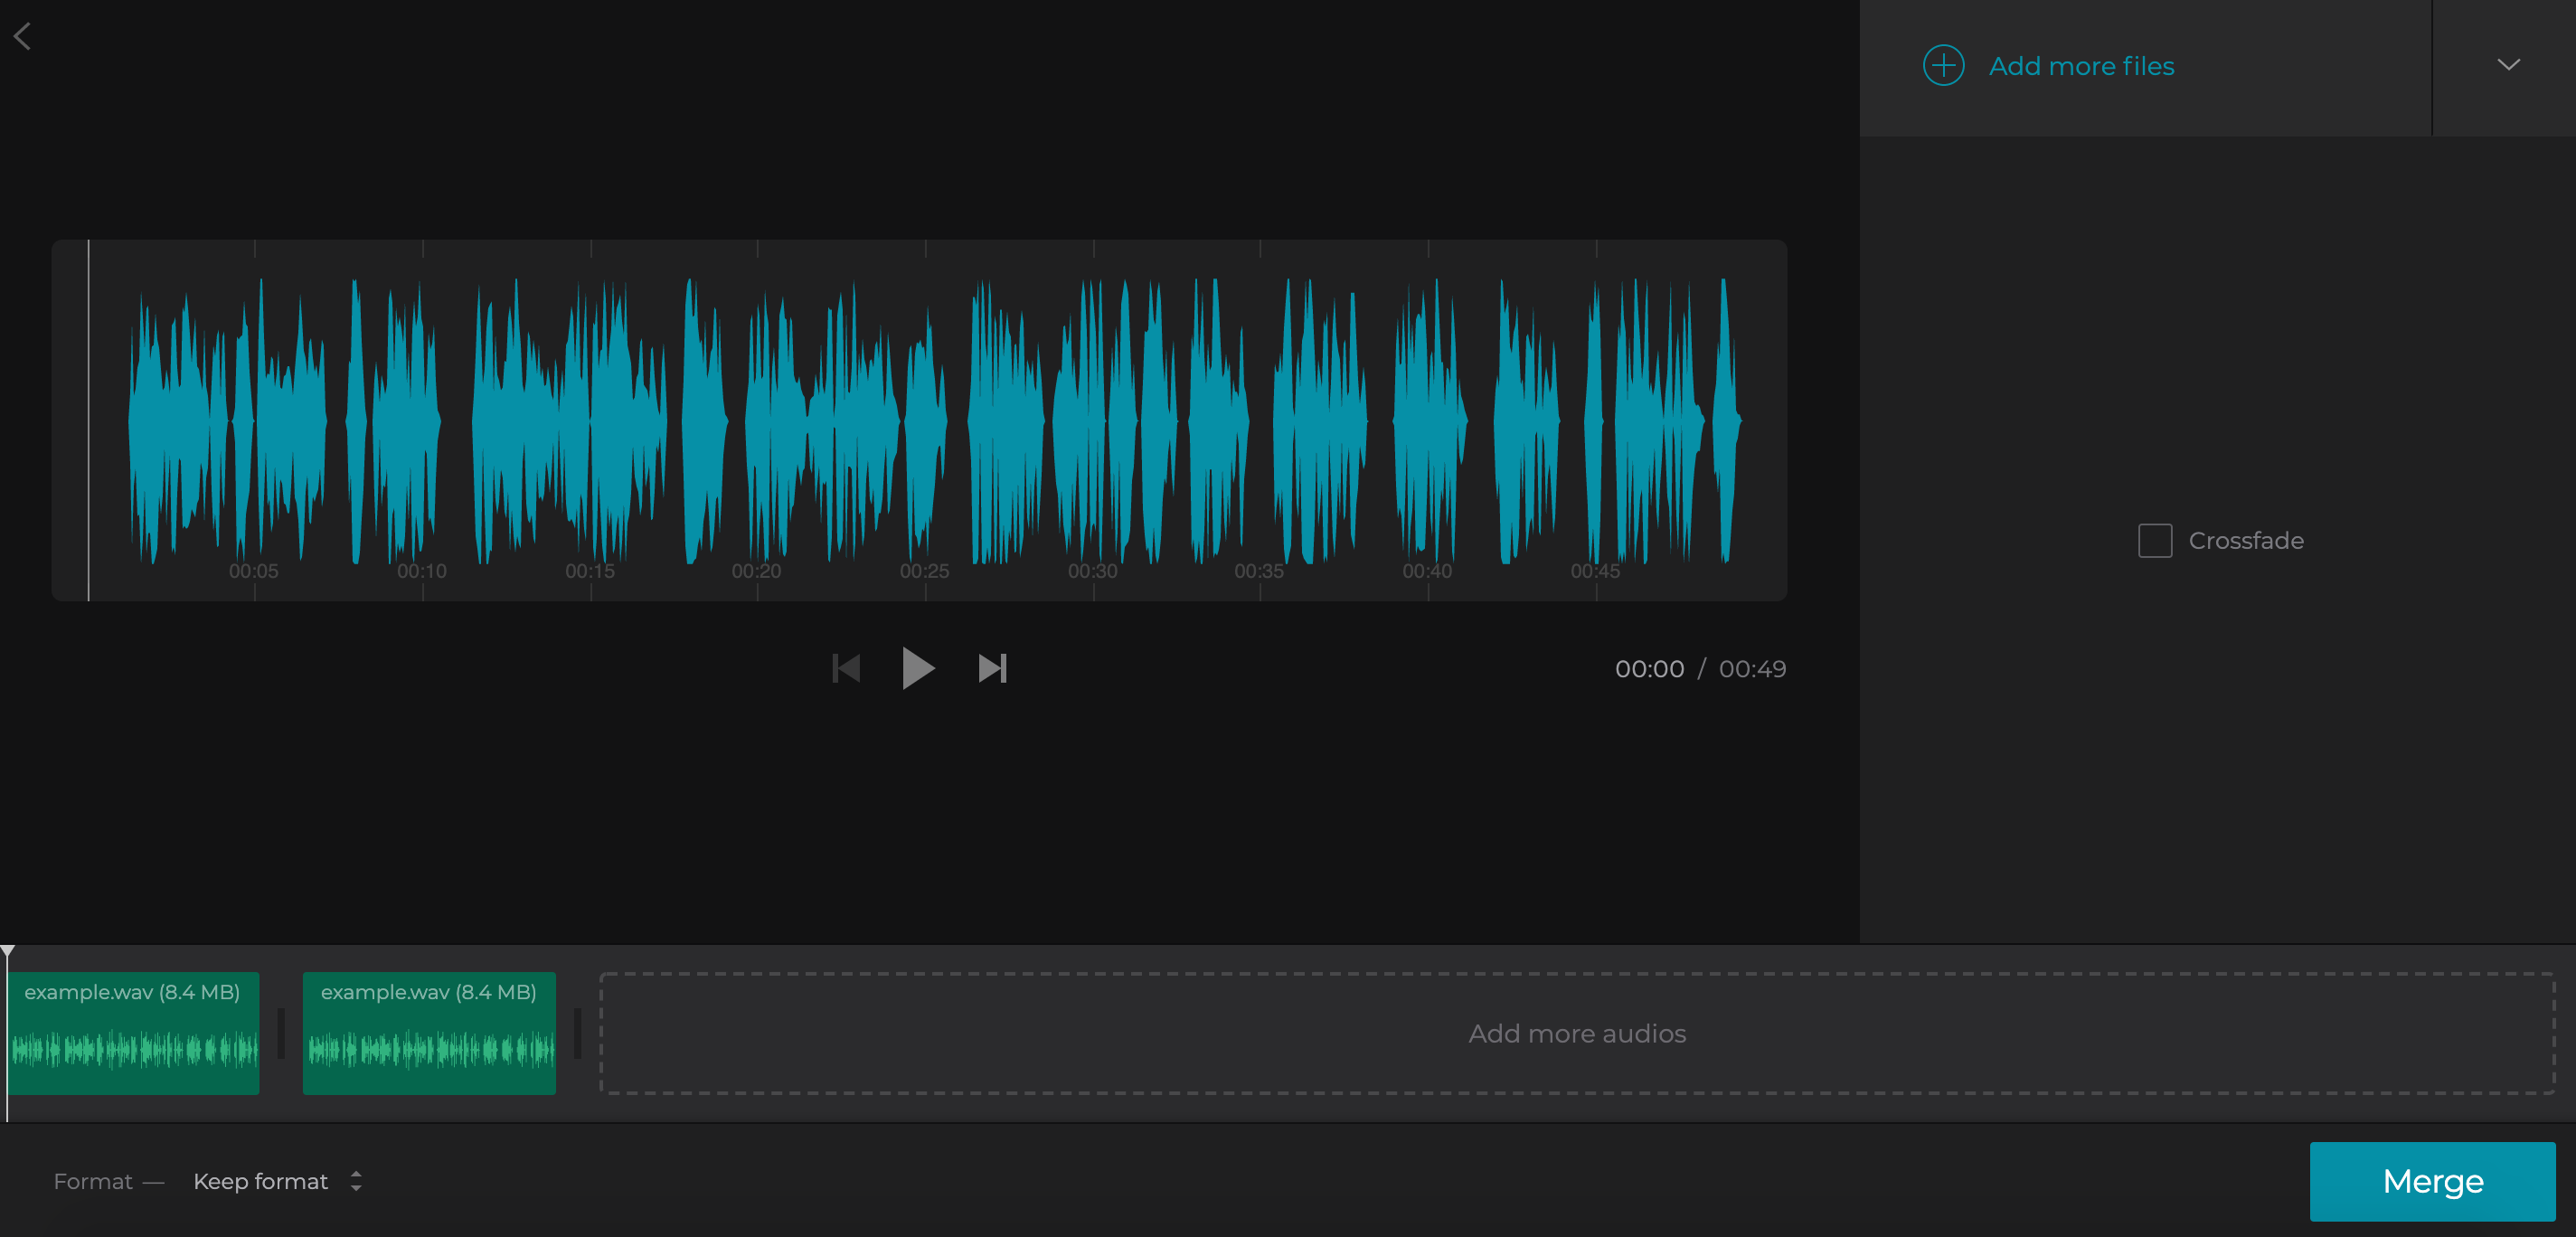Click the Play button to preview audio
The width and height of the screenshot is (2576, 1237).
(918, 668)
